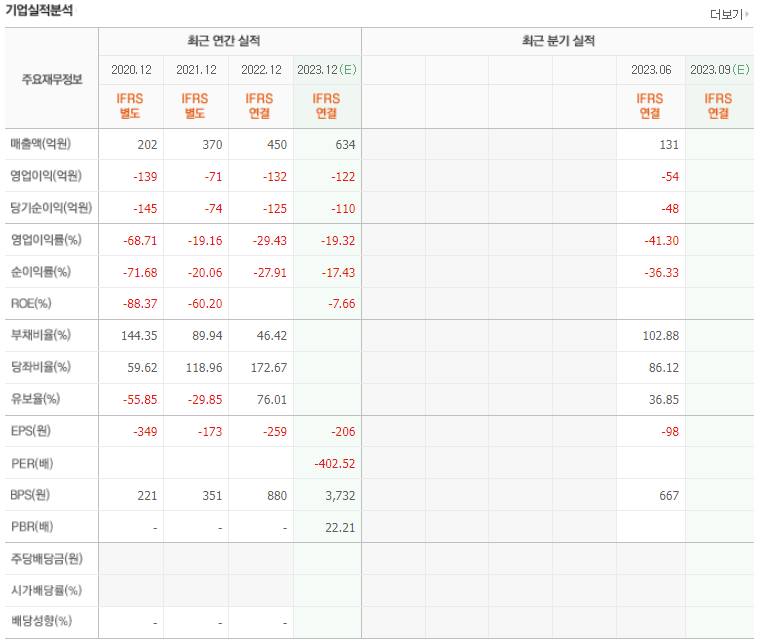The width and height of the screenshot is (763, 642).
Task: Click the quarterly revenue value 131
Action: [x=669, y=145]
